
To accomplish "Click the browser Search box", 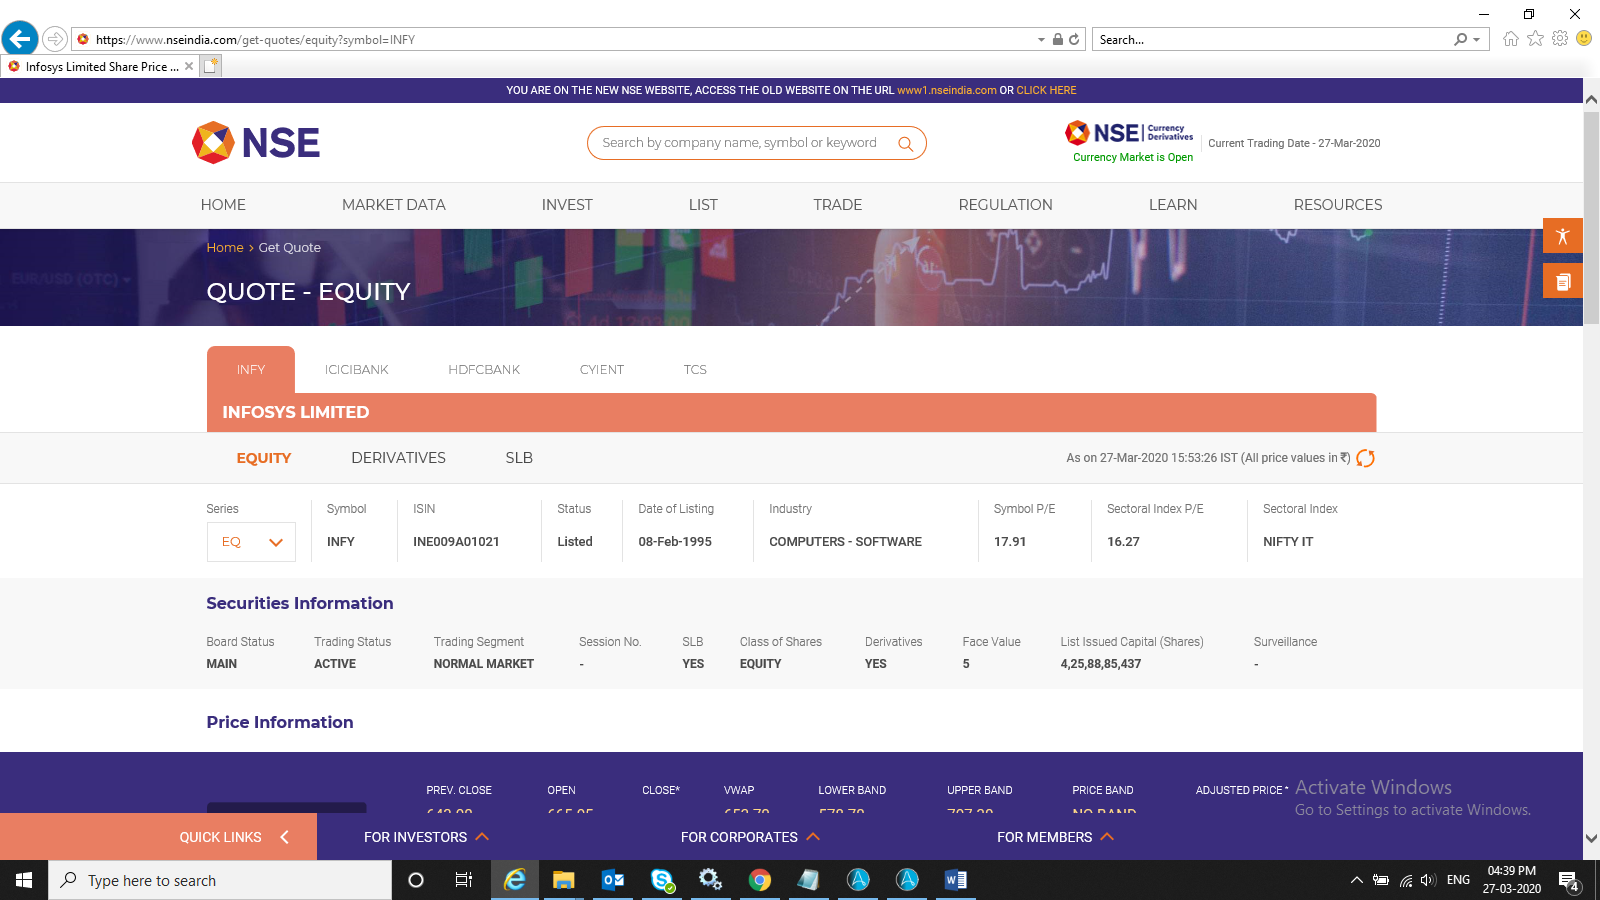I will [x=1274, y=40].
